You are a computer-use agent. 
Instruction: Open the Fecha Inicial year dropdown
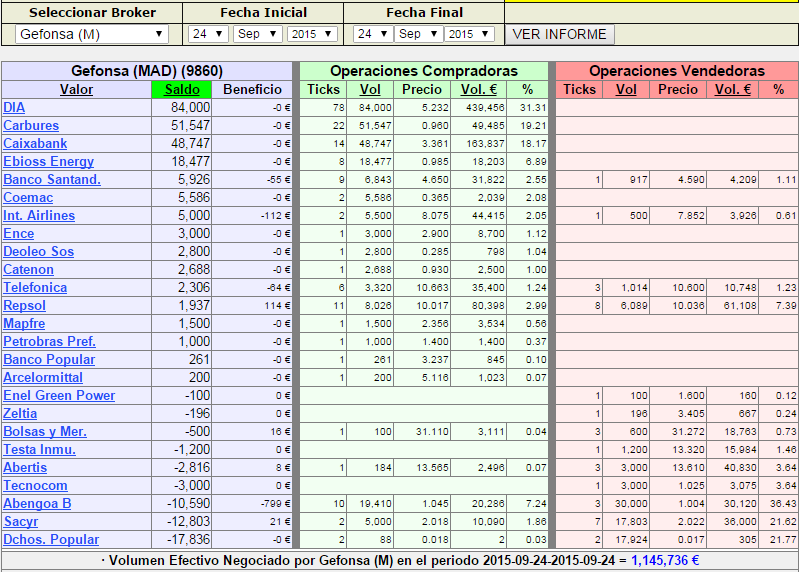pyautogui.click(x=312, y=34)
